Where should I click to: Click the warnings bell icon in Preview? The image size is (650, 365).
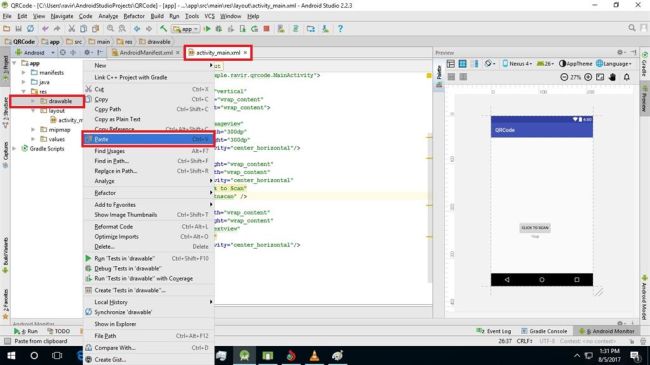tap(627, 77)
